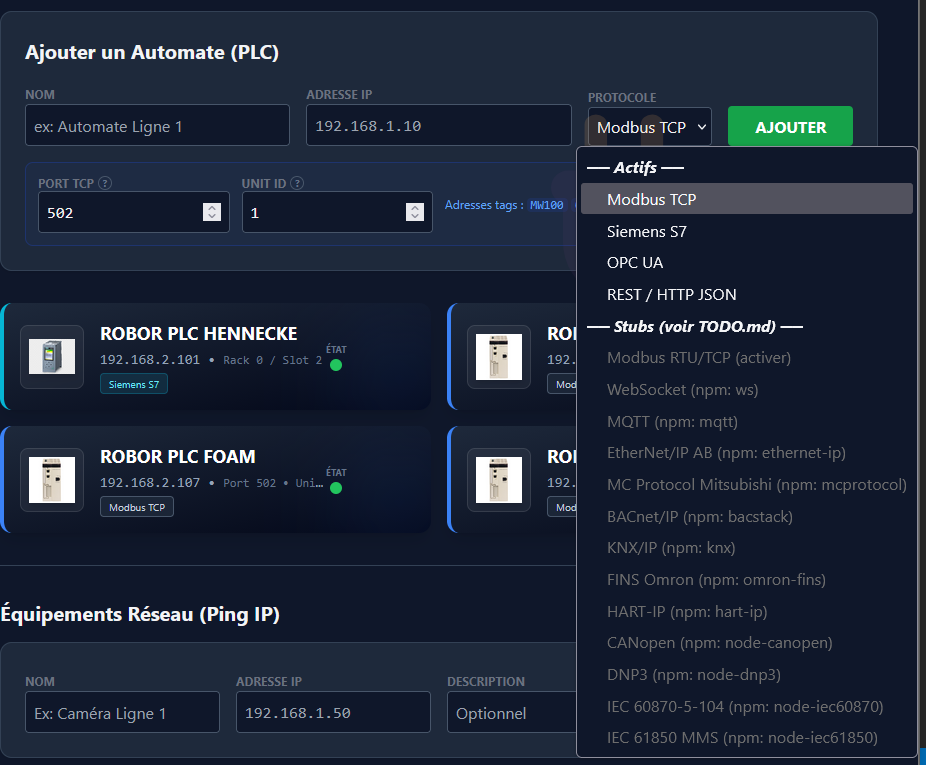Click the Actifs group header
Image resolution: width=926 pixels, height=765 pixels.
[x=635, y=168]
